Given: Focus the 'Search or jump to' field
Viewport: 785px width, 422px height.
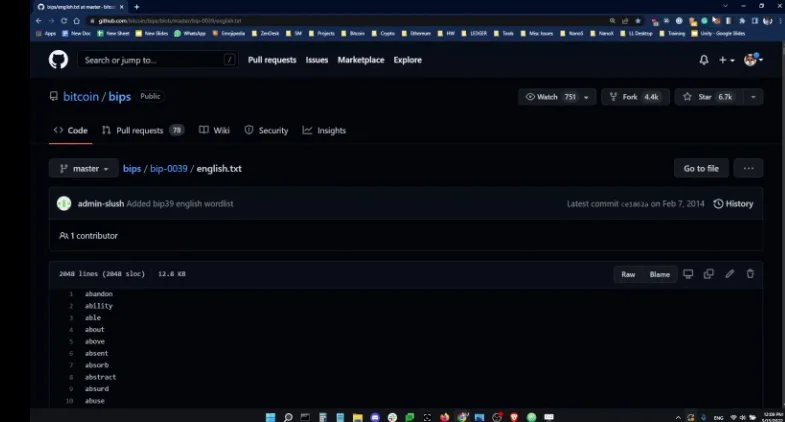Looking at the screenshot, I should [x=158, y=60].
